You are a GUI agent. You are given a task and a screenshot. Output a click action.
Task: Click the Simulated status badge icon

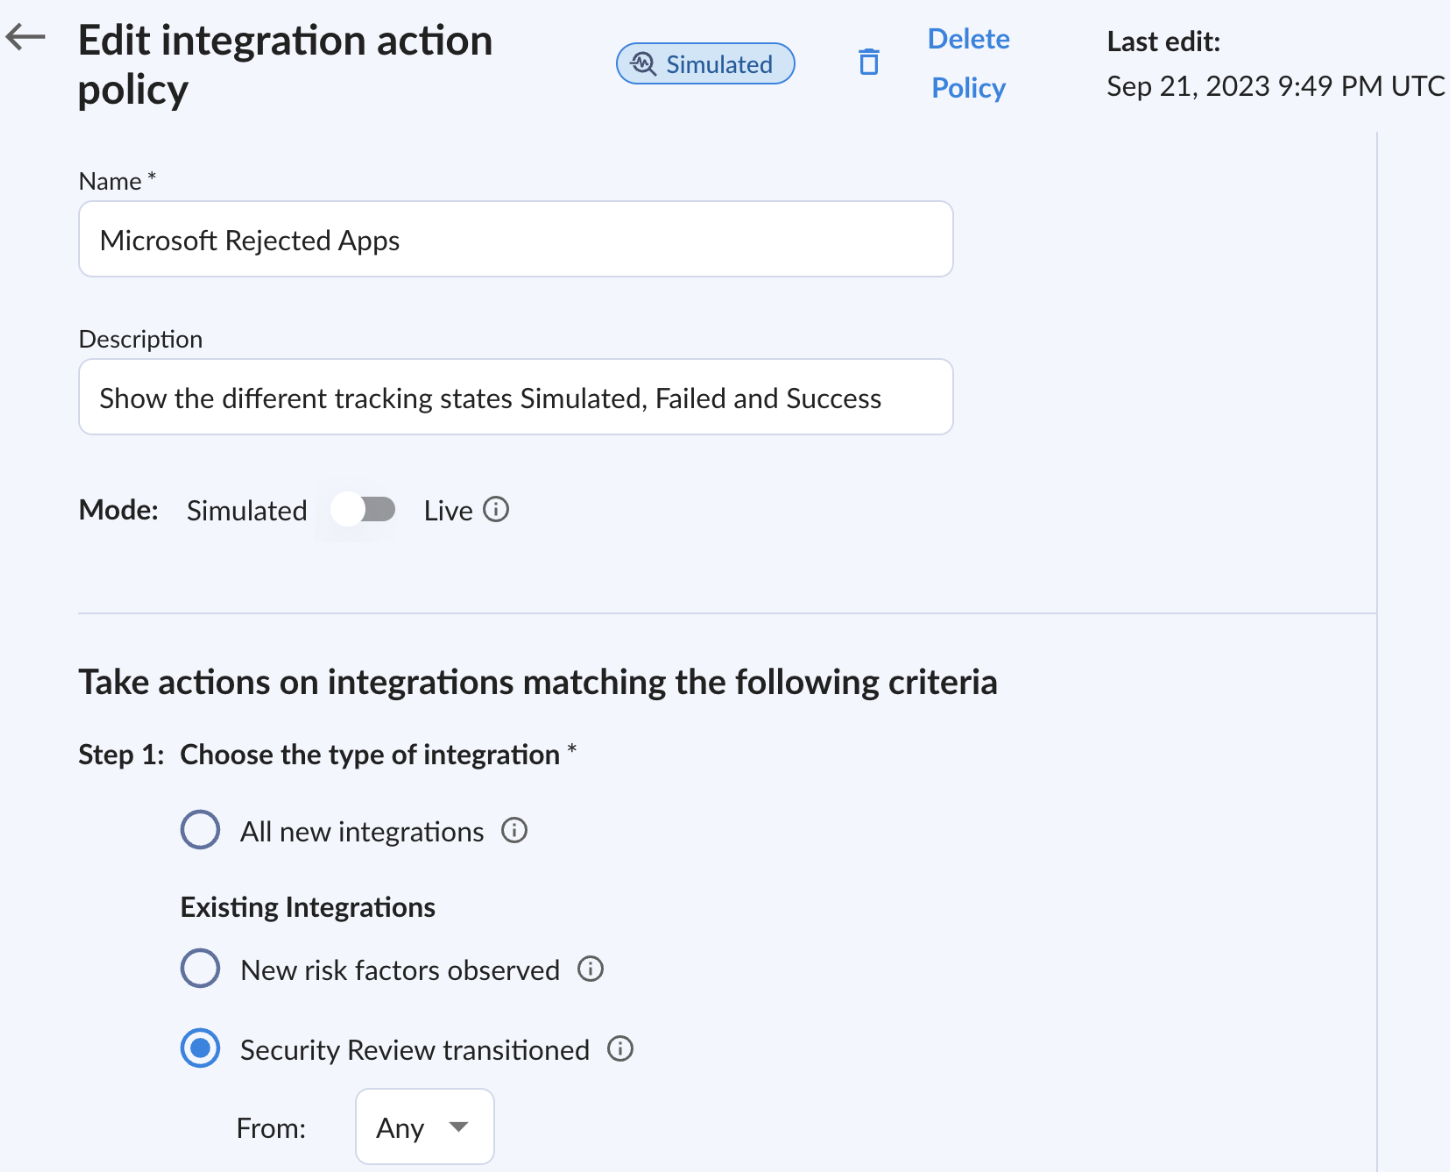pyautogui.click(x=643, y=64)
